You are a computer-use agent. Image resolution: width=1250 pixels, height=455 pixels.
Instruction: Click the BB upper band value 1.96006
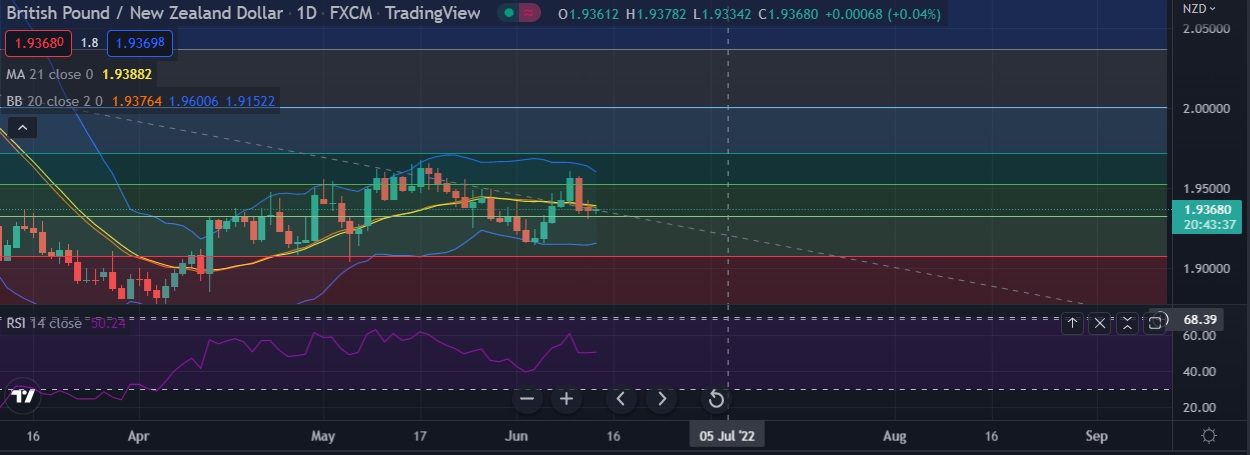pos(196,101)
